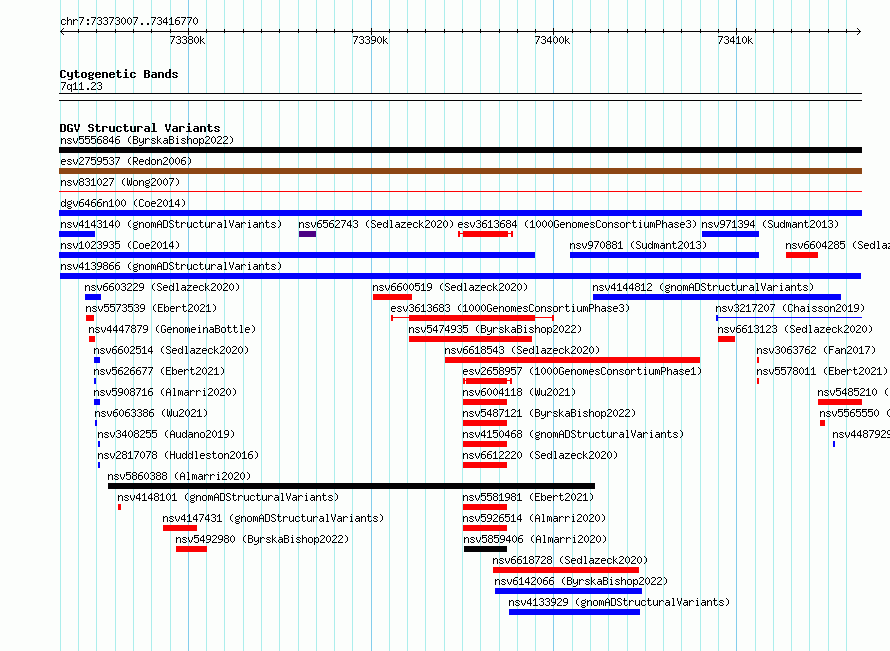890x651 pixels.
Task: Click the blue bar for dgv6466n100
Action: [460, 213]
